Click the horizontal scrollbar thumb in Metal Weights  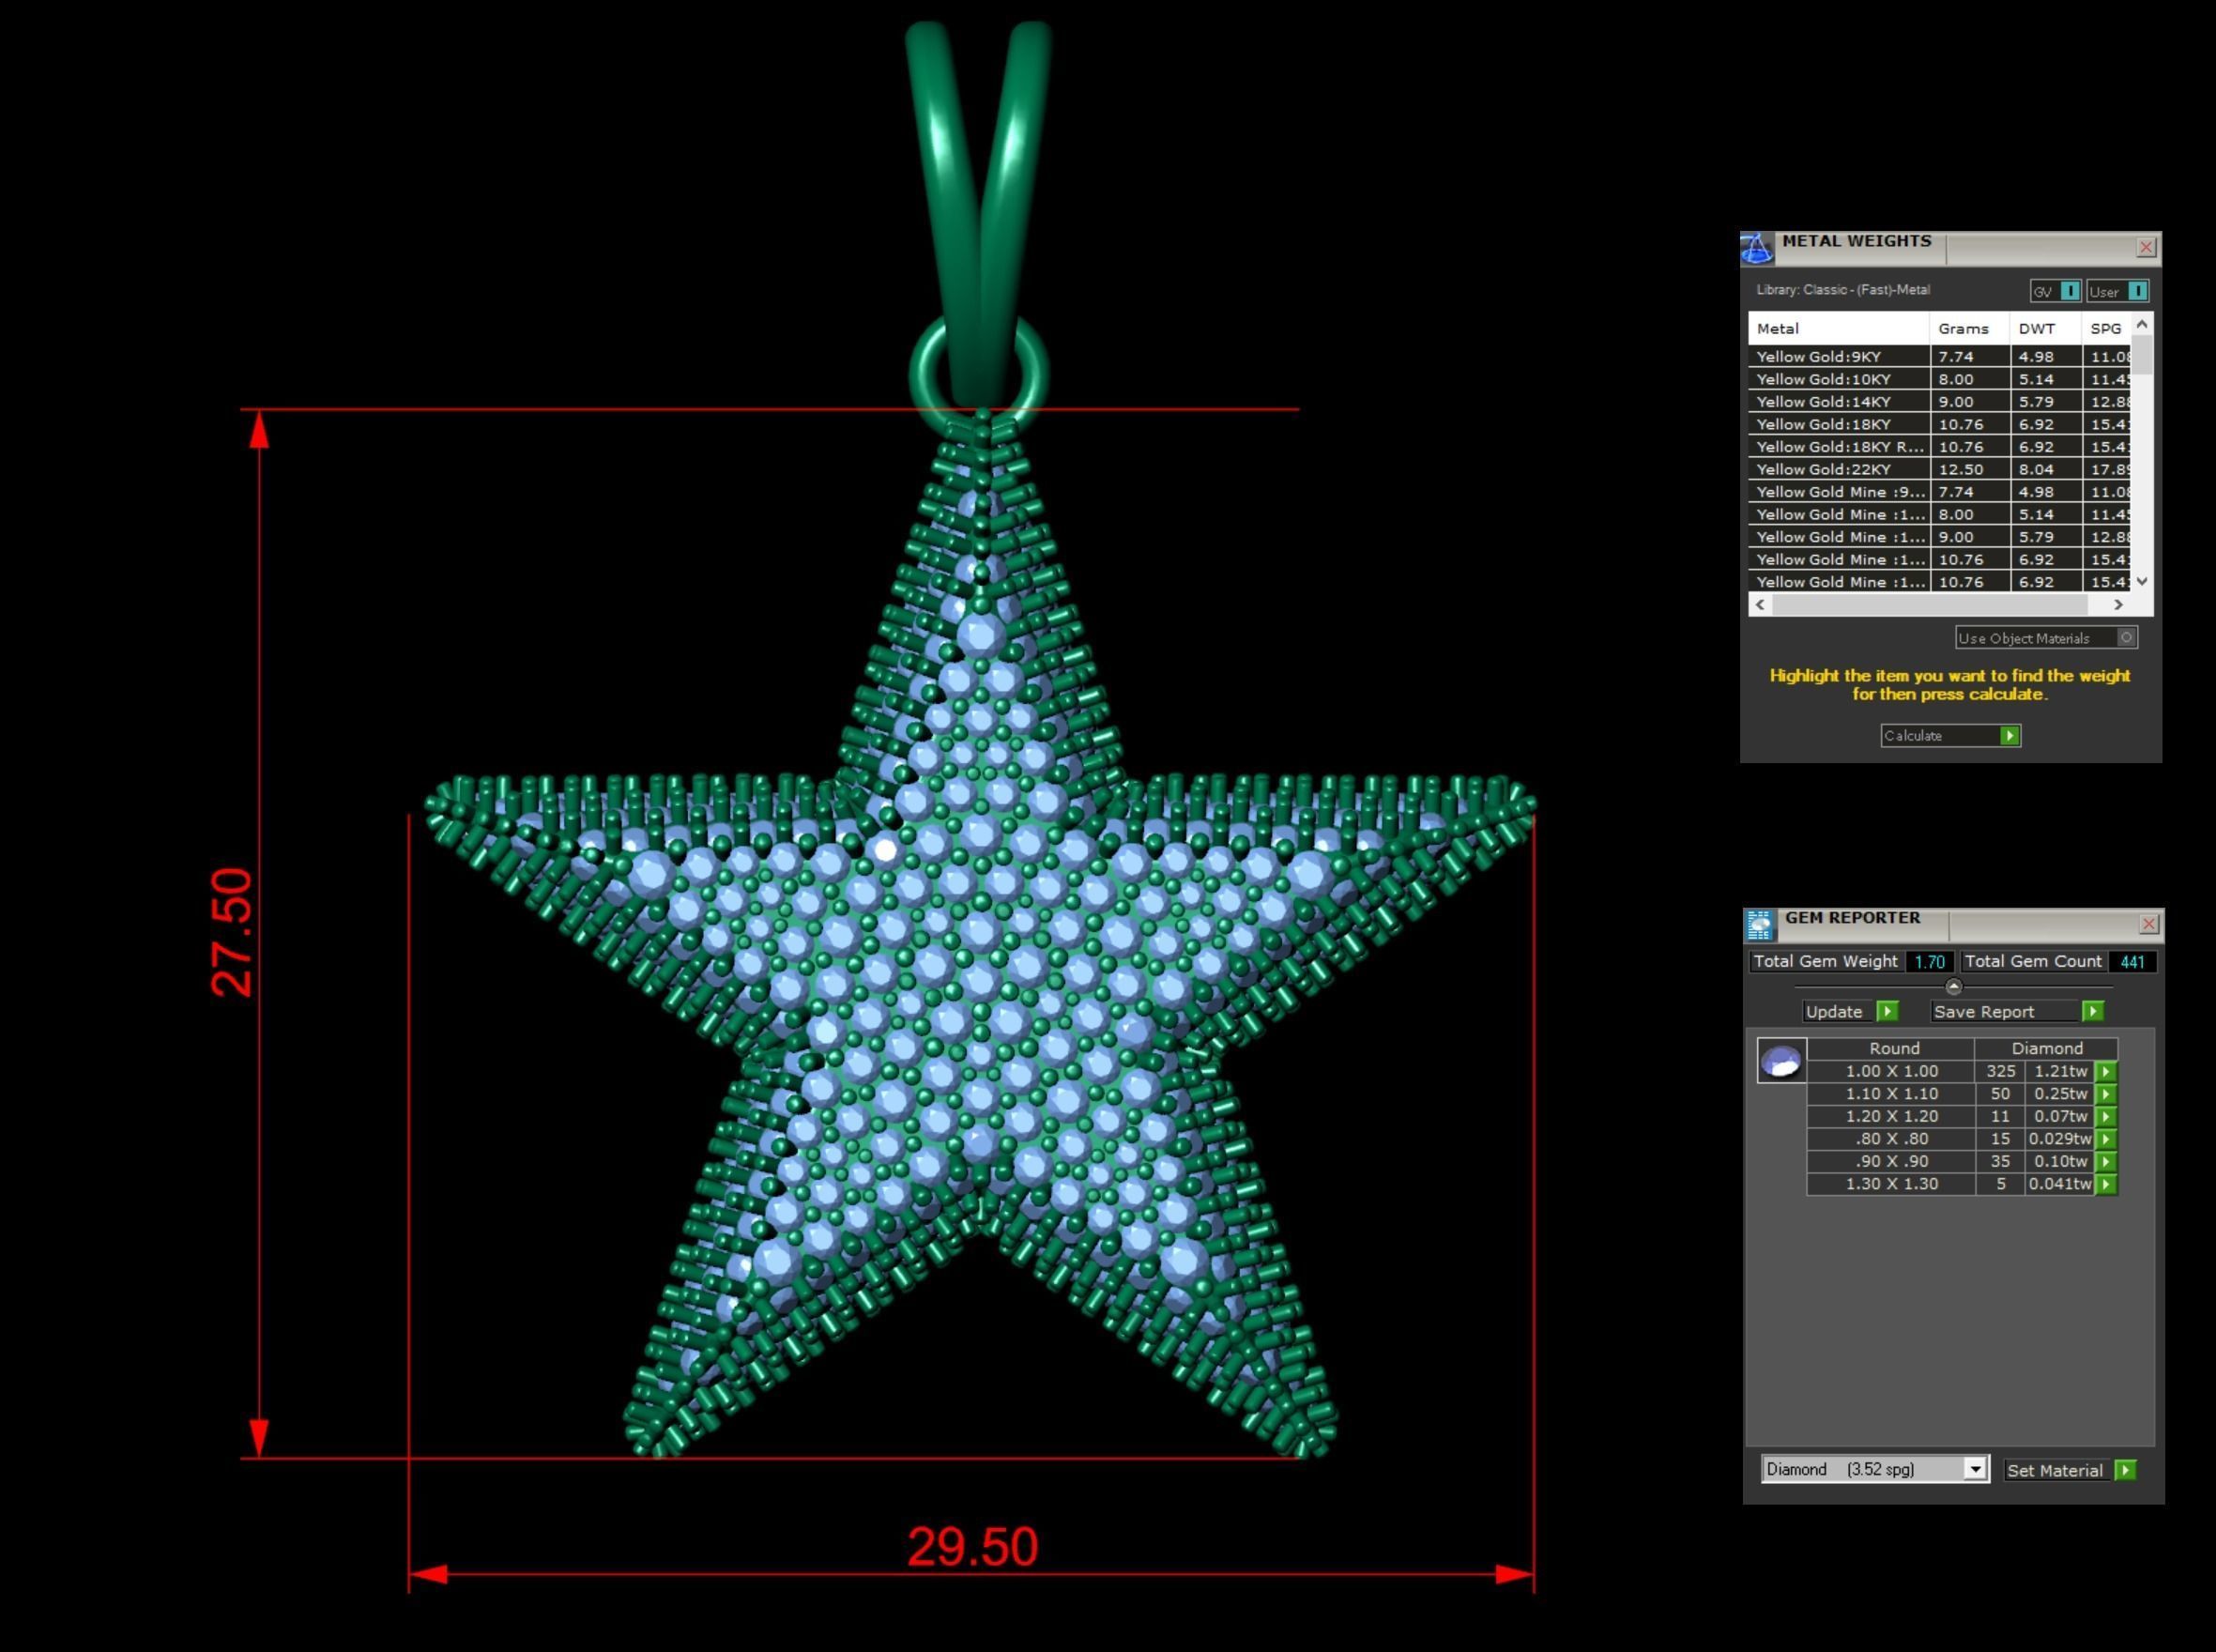click(1930, 605)
